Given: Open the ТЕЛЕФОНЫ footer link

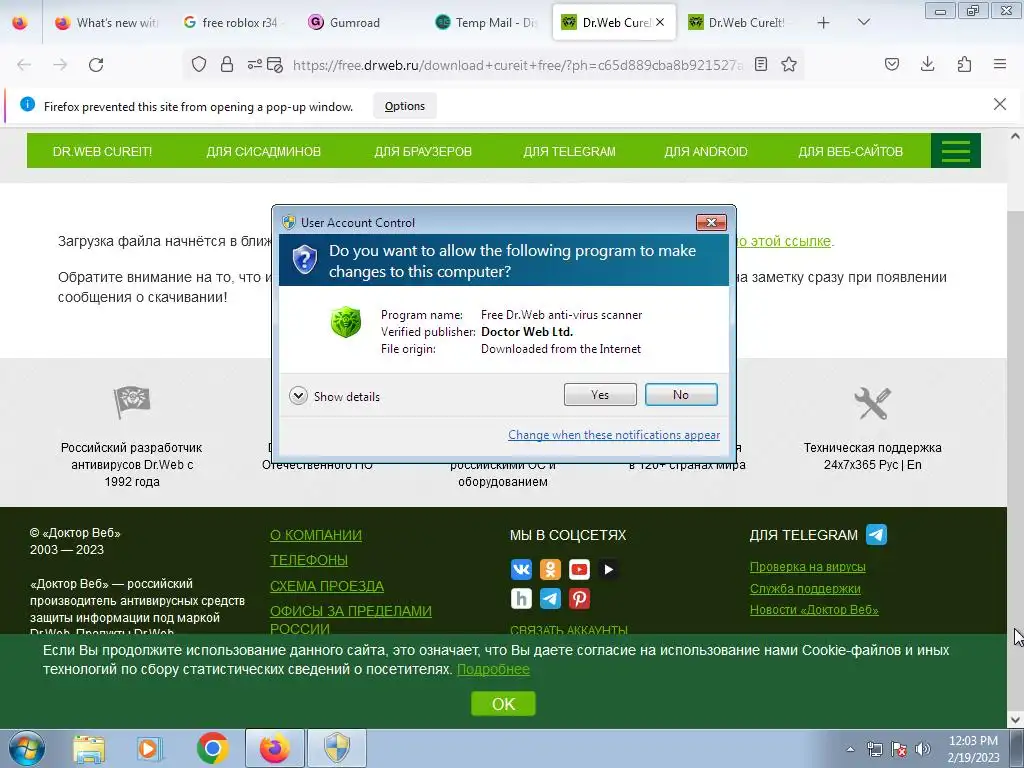Looking at the screenshot, I should click(x=309, y=560).
